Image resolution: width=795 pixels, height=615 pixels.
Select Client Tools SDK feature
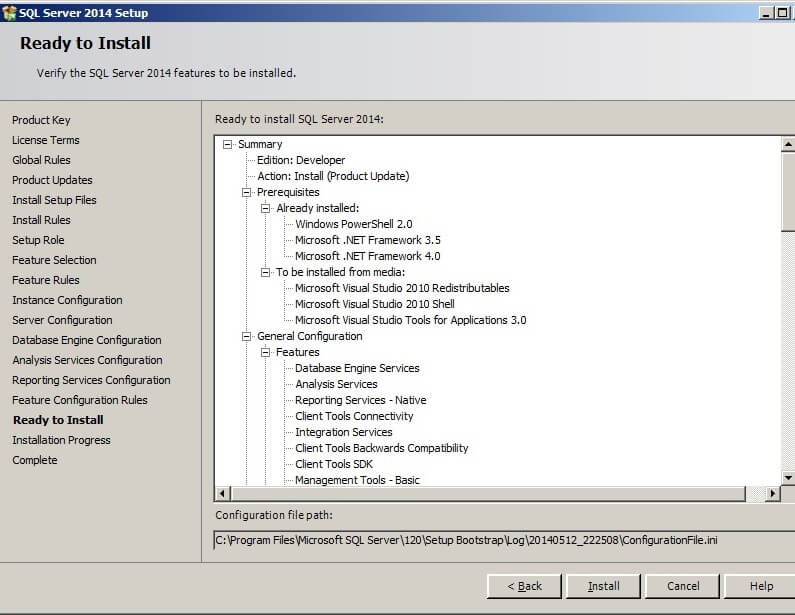pyautogui.click(x=334, y=464)
